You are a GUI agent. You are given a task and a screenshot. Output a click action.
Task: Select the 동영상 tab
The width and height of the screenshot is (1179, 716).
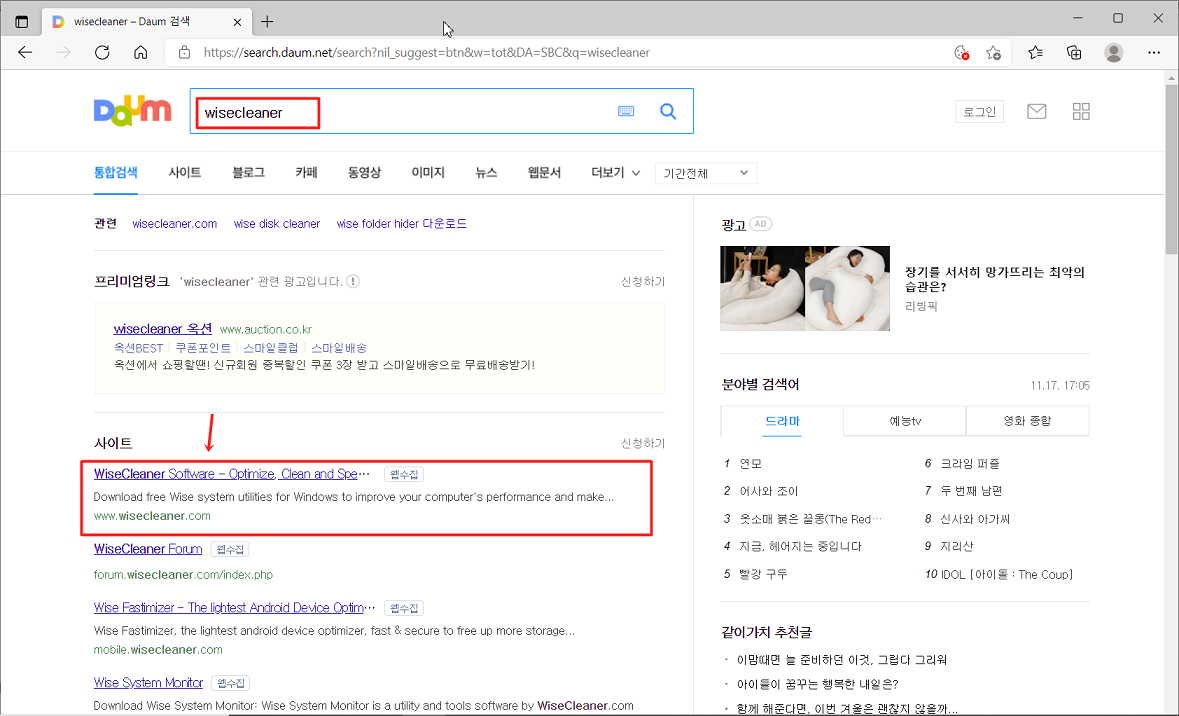[364, 172]
